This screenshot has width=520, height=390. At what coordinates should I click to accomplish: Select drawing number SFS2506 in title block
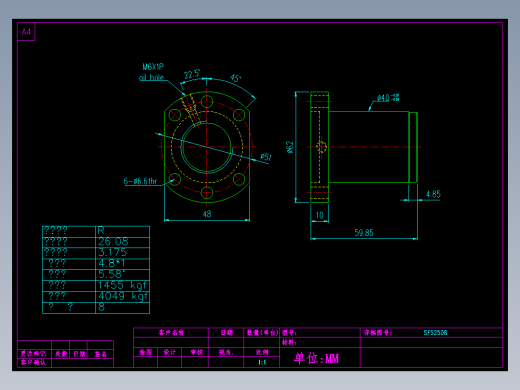[435, 332]
